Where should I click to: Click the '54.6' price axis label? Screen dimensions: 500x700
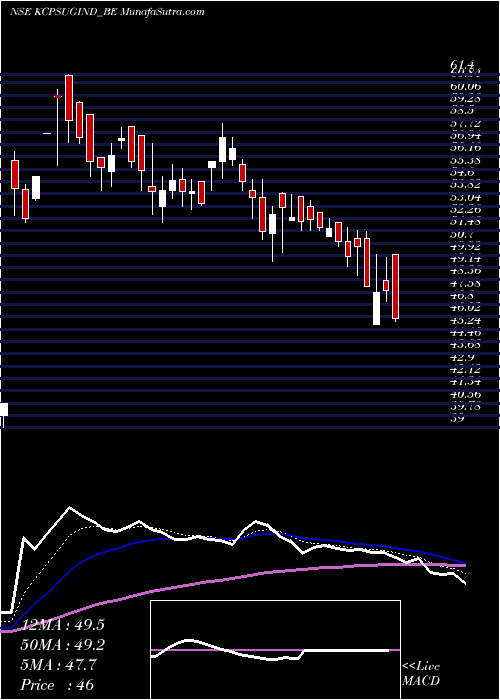point(461,172)
